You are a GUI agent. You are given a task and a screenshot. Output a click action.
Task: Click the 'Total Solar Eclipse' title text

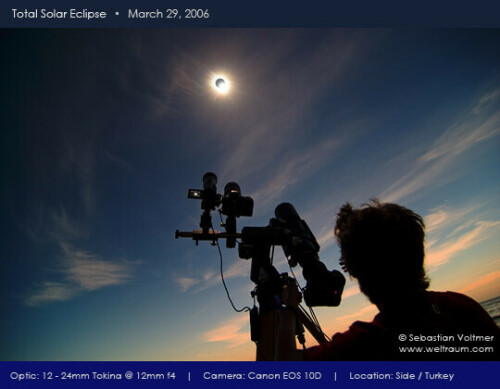point(59,14)
